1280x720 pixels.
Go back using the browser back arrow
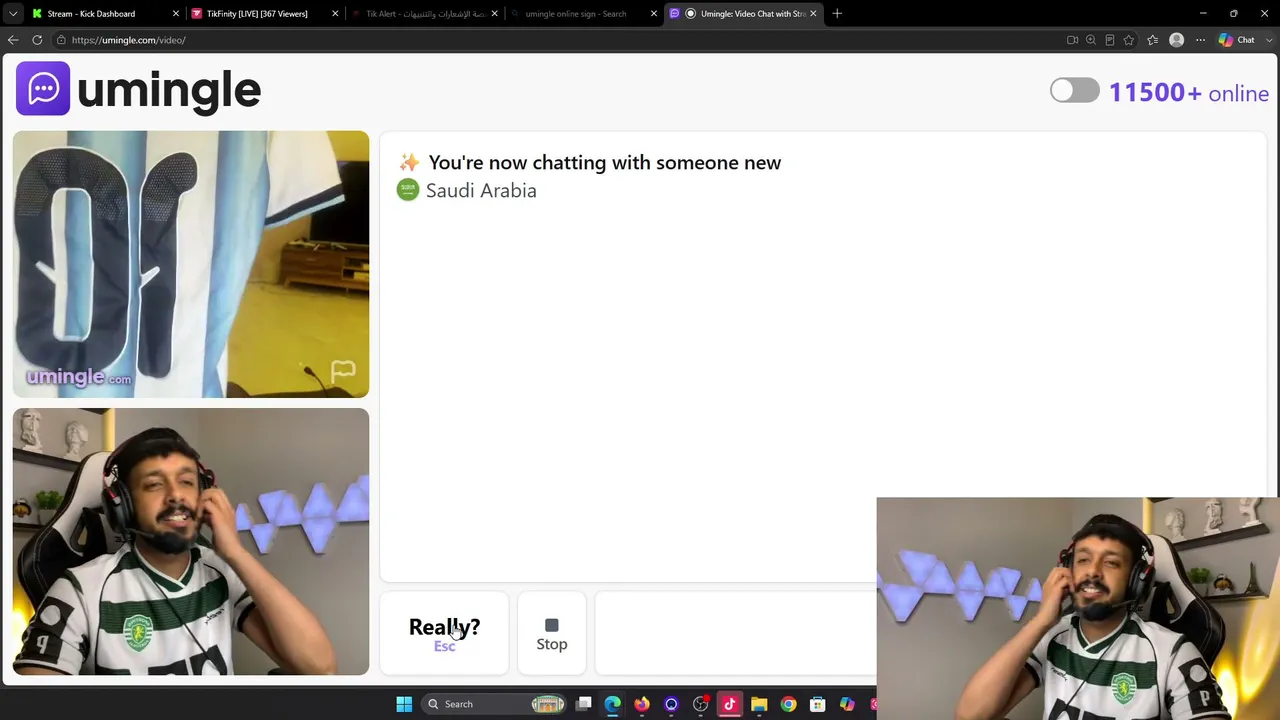[x=13, y=40]
